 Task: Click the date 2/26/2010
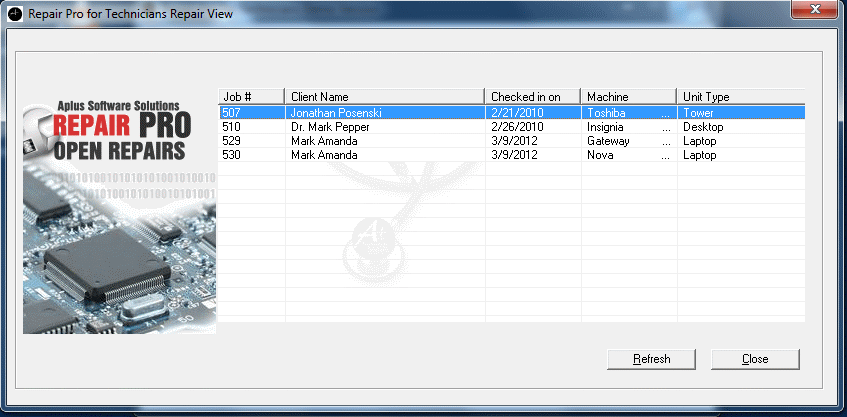pos(517,127)
